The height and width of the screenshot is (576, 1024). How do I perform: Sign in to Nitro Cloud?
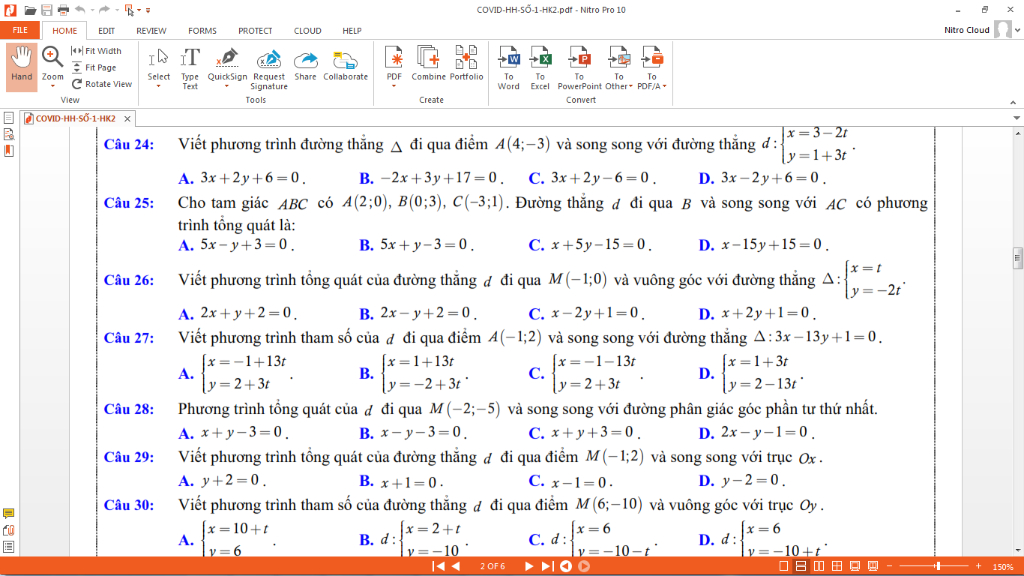(x=967, y=30)
